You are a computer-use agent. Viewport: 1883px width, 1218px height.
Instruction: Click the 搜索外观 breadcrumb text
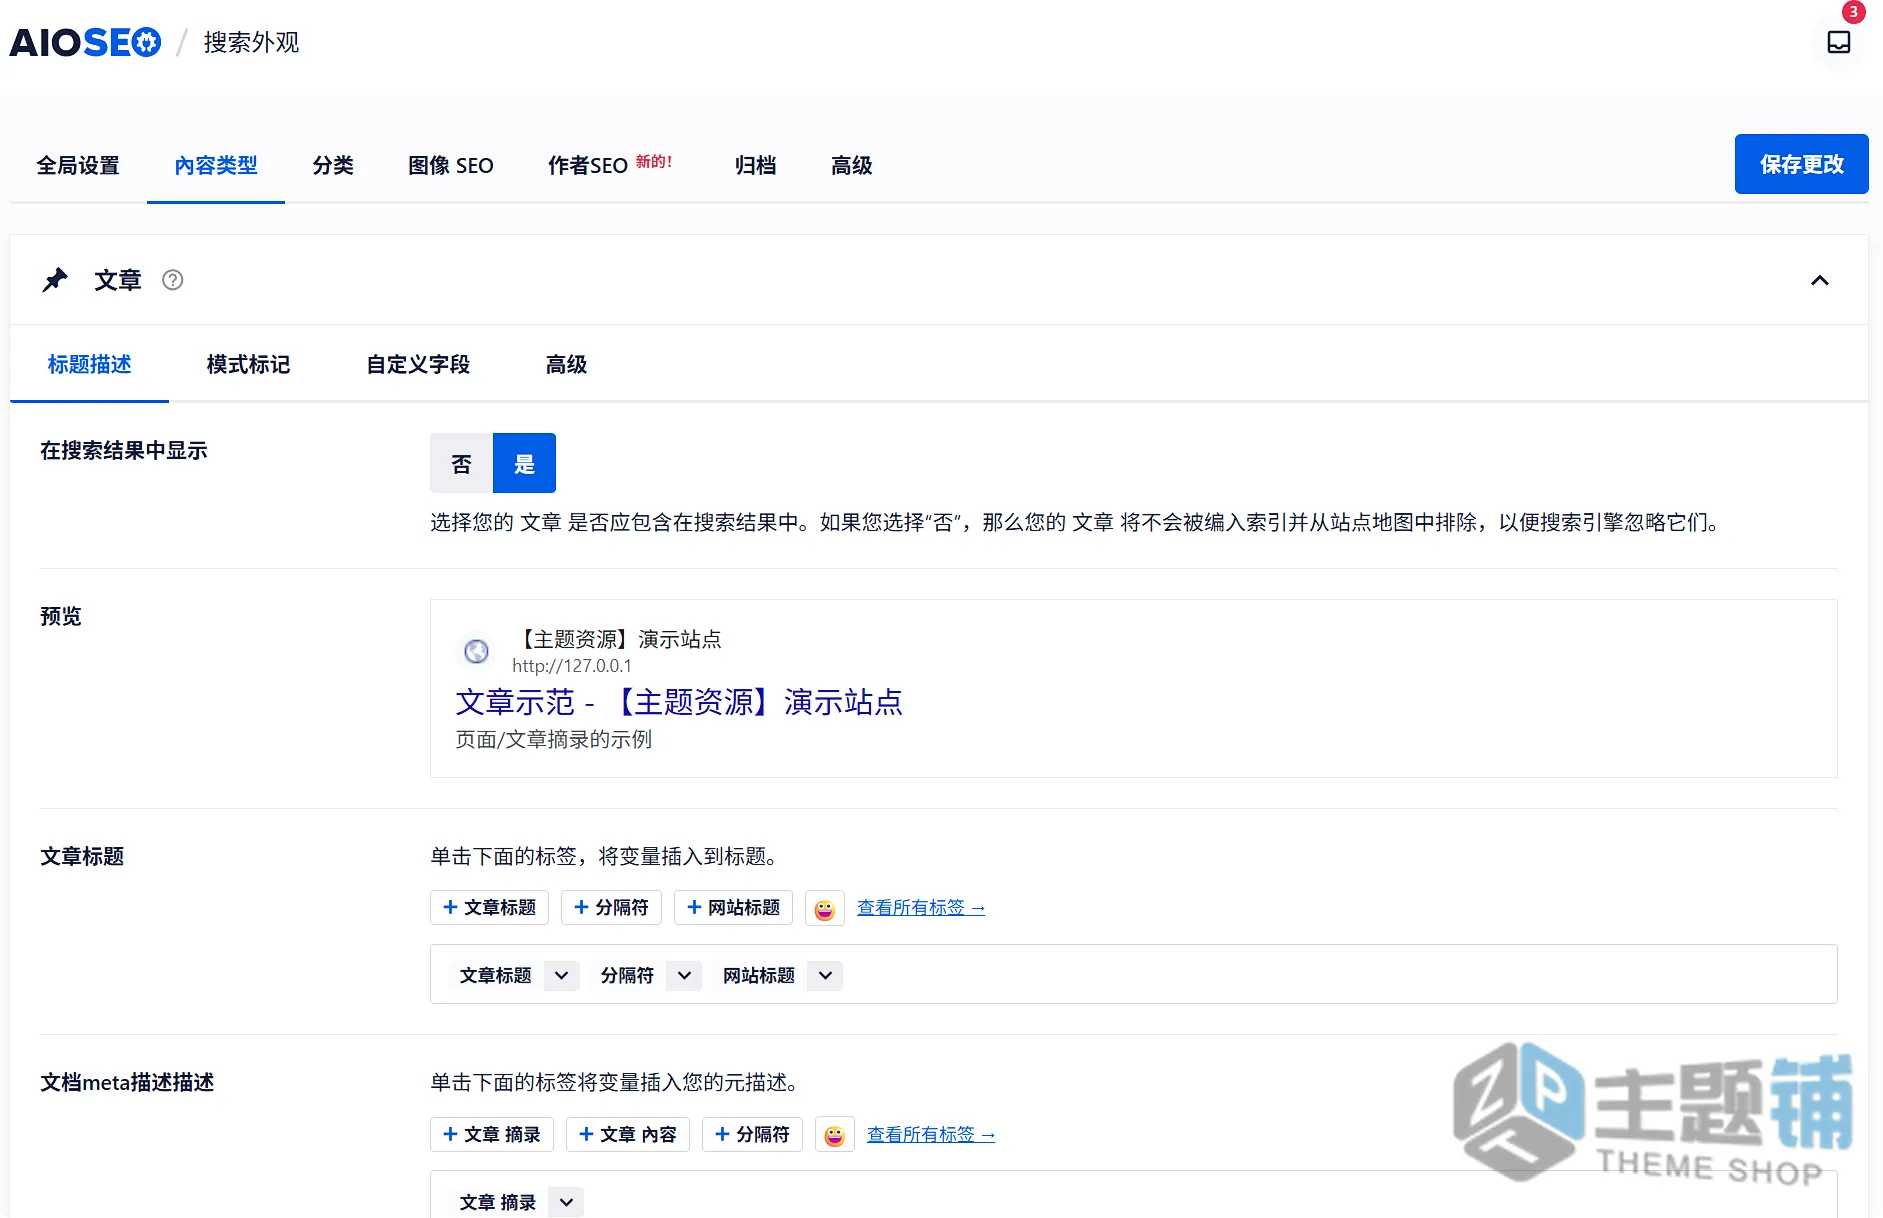pyautogui.click(x=252, y=42)
